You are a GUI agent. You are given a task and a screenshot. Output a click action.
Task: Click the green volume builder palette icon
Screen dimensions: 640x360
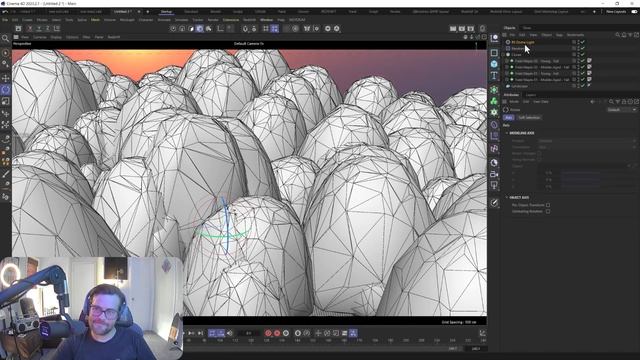[494, 101]
